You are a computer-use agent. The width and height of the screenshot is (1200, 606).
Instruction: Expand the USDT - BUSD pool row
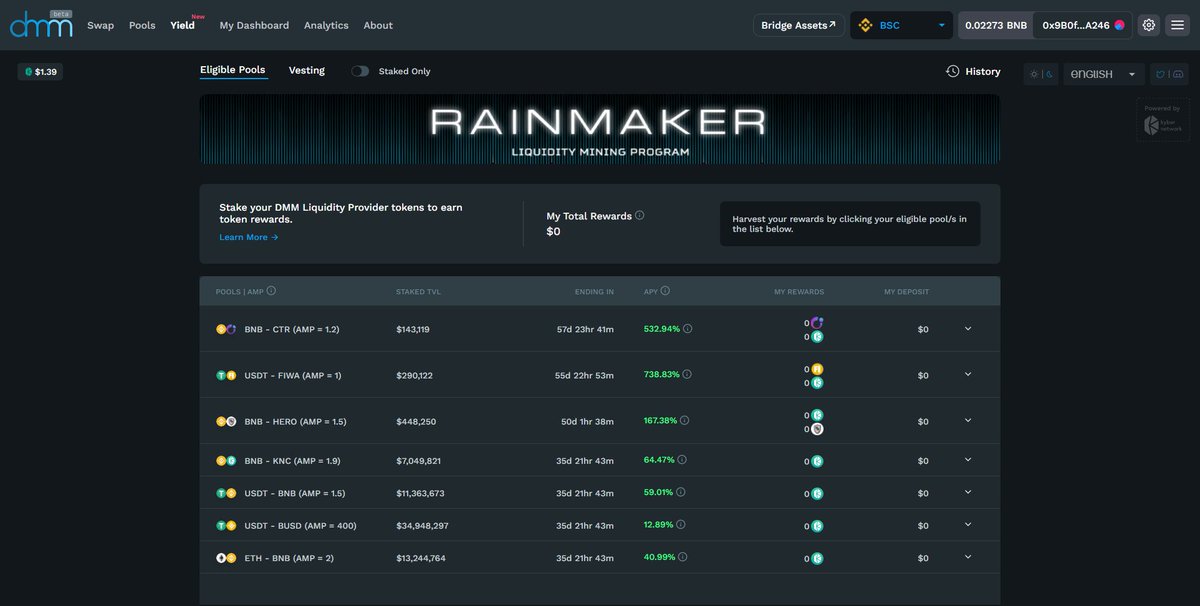point(967,524)
